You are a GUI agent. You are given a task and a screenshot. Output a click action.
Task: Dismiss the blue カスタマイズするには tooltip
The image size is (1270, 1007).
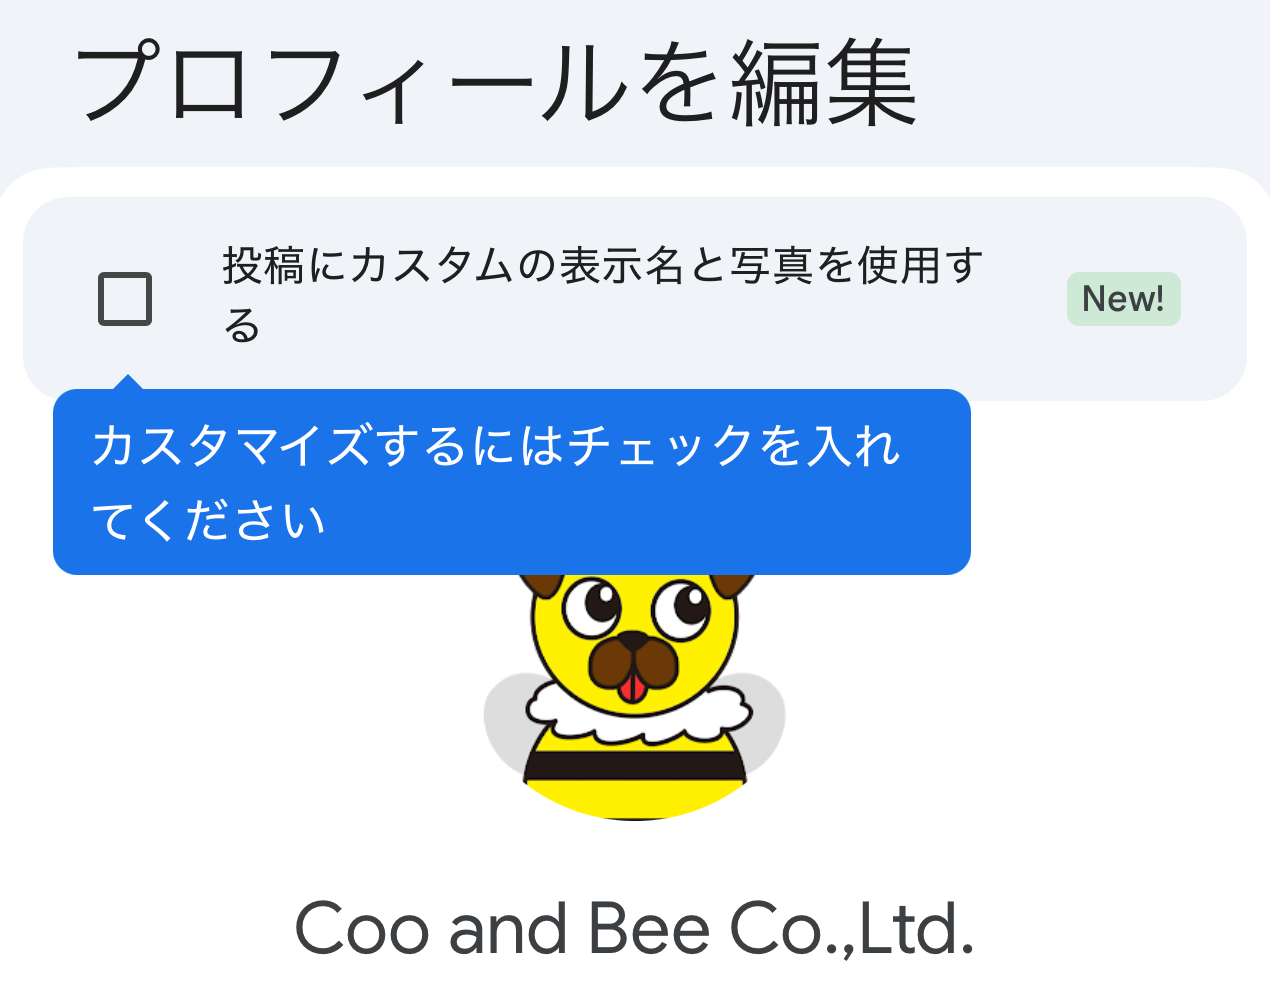coord(512,482)
